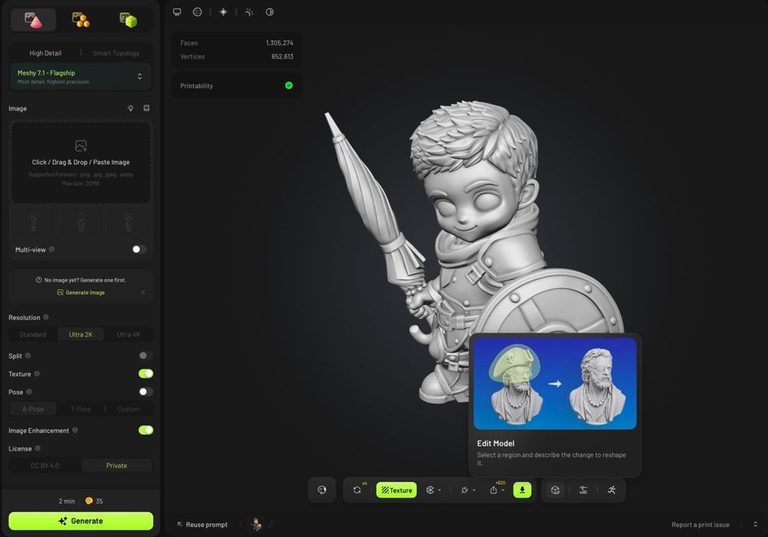Viewport: 768px width, 537px height.
Task: Disable the Image Enhancement switch
Action: [x=145, y=430]
